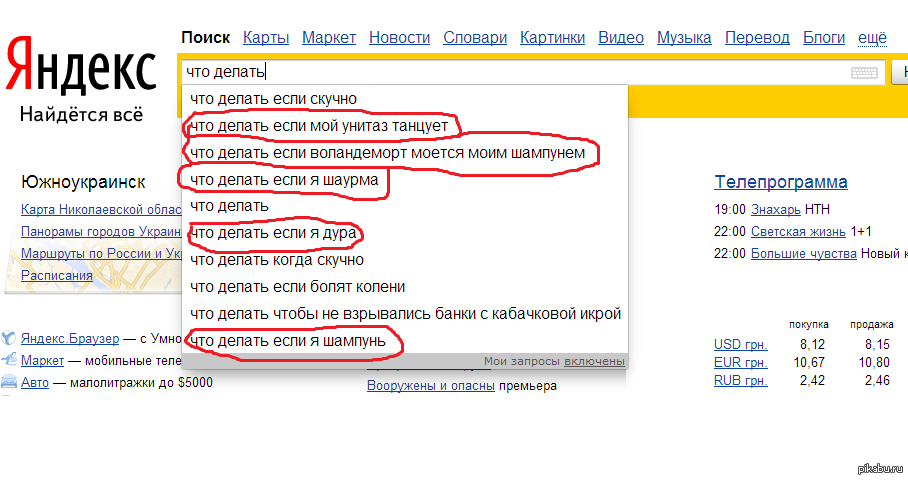Click the map thumbnail under Южноукраинск
908x480 pixels.
point(93,266)
